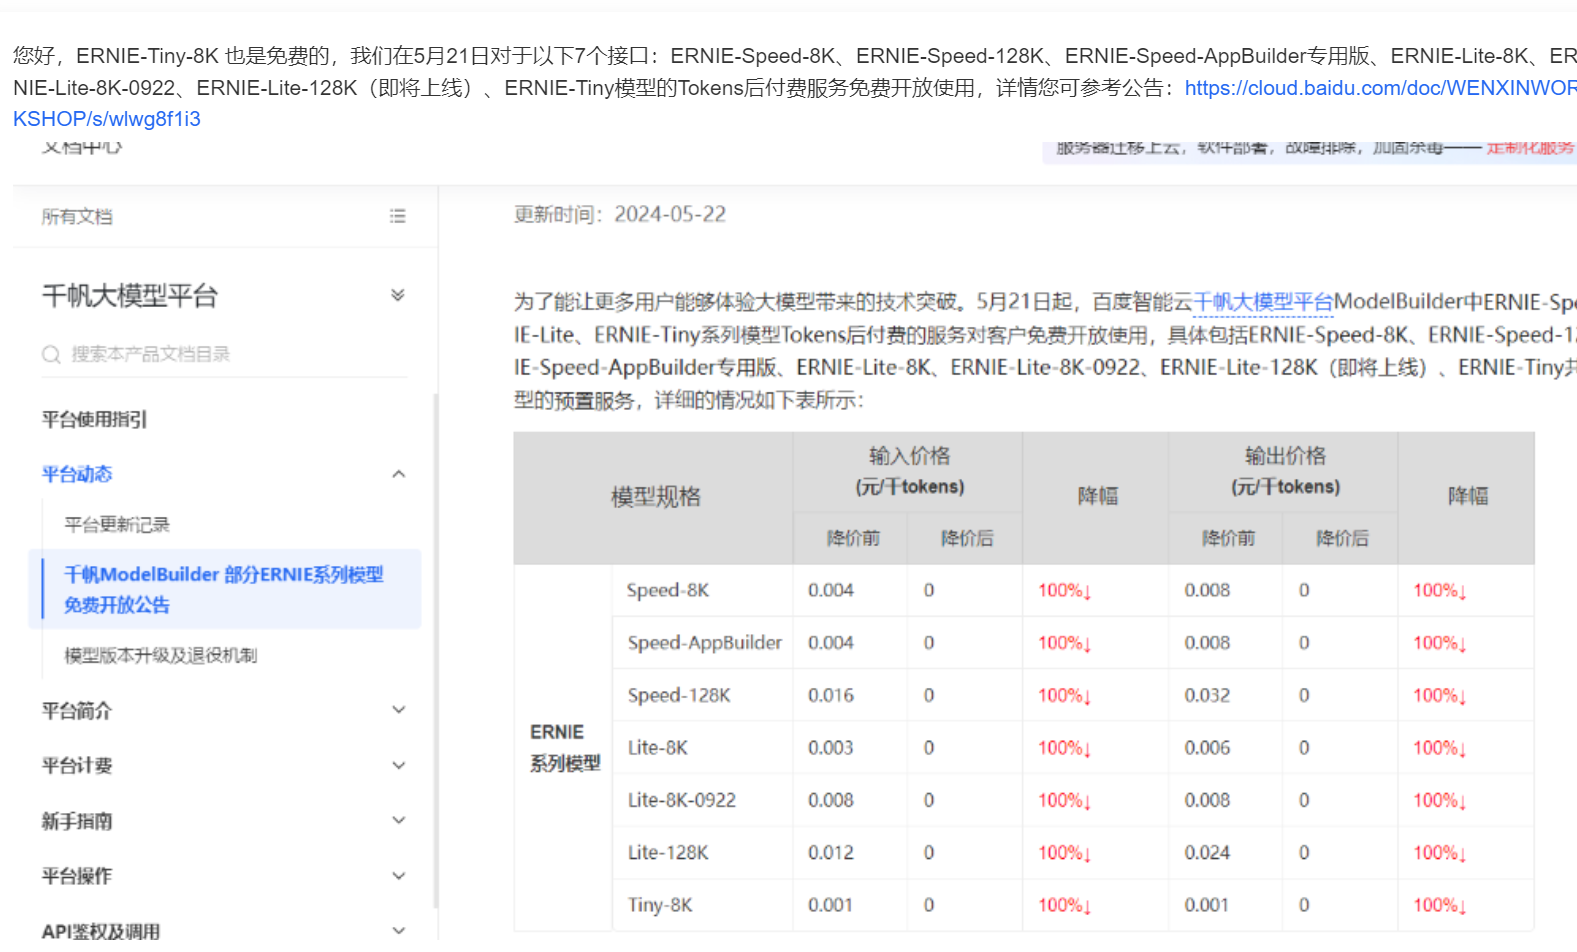Open the 平台简介 section label
Screen dimensions: 1577x952
pyautogui.click(x=77, y=711)
